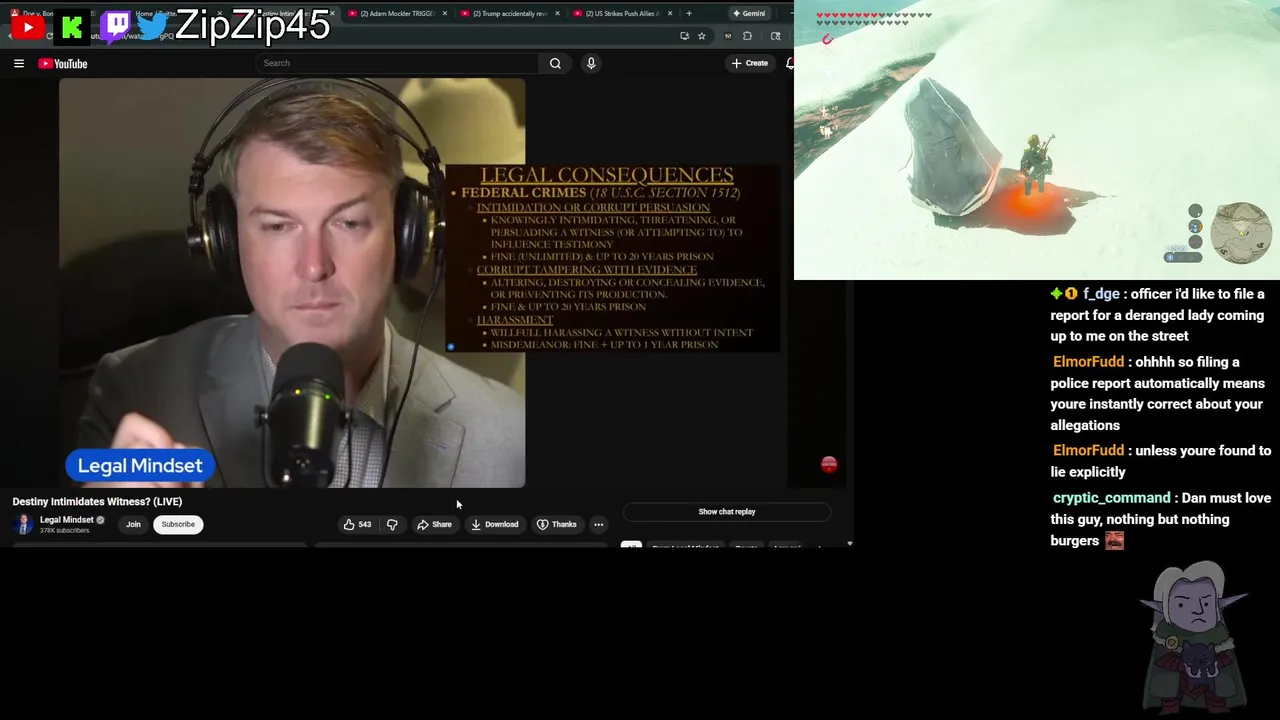
Task: Toggle the browser side panel icon
Action: point(775,36)
